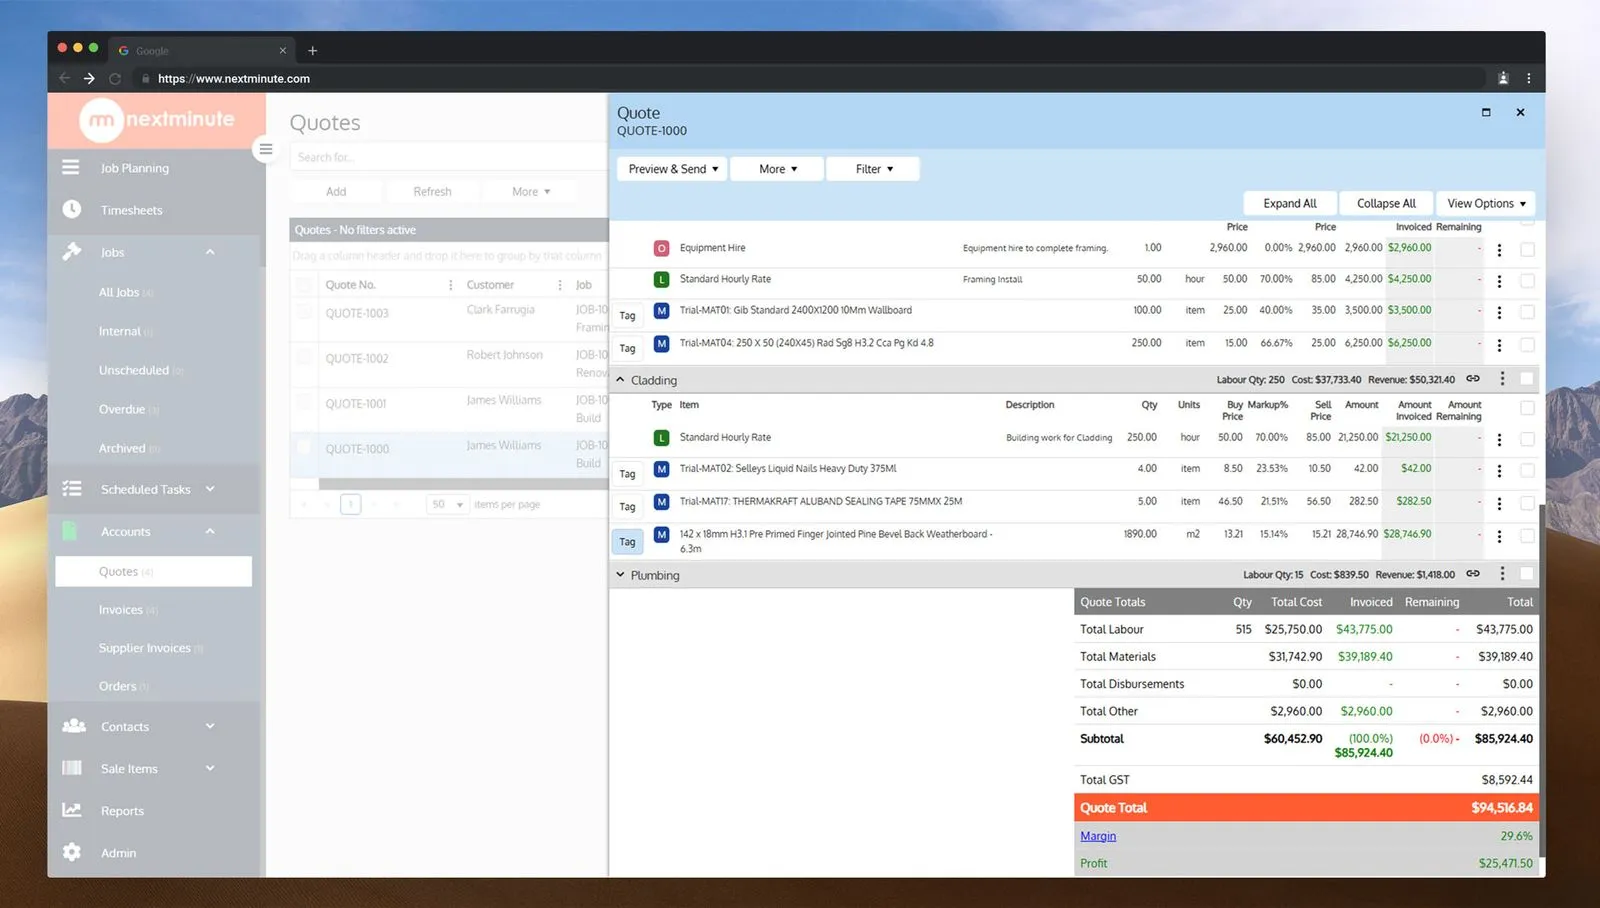Expand the Plumbing section
Viewport: 1600px width, 908px height.
[621, 575]
